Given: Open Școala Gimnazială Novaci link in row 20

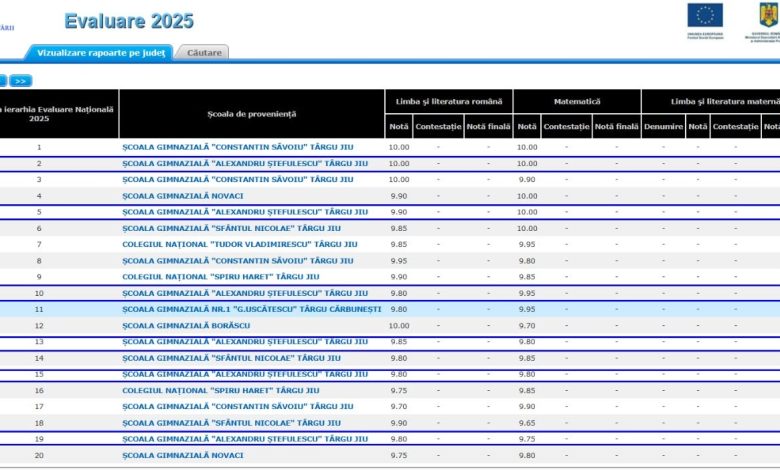Looking at the screenshot, I should point(183,455).
